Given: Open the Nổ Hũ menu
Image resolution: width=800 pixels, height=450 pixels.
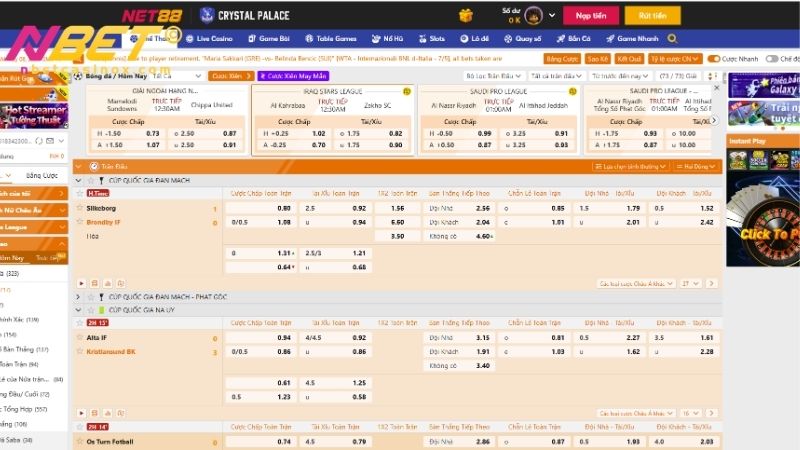Looking at the screenshot, I should pos(387,38).
